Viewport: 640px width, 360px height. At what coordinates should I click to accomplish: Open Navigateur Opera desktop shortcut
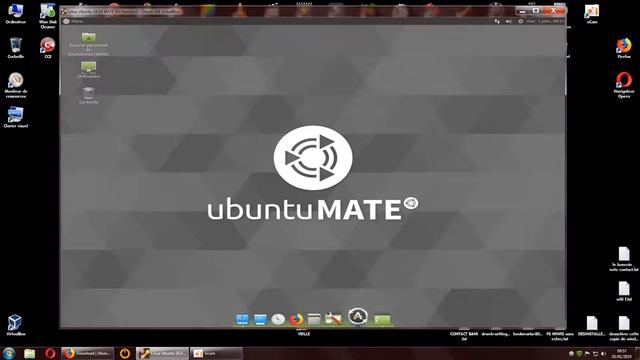tap(624, 85)
